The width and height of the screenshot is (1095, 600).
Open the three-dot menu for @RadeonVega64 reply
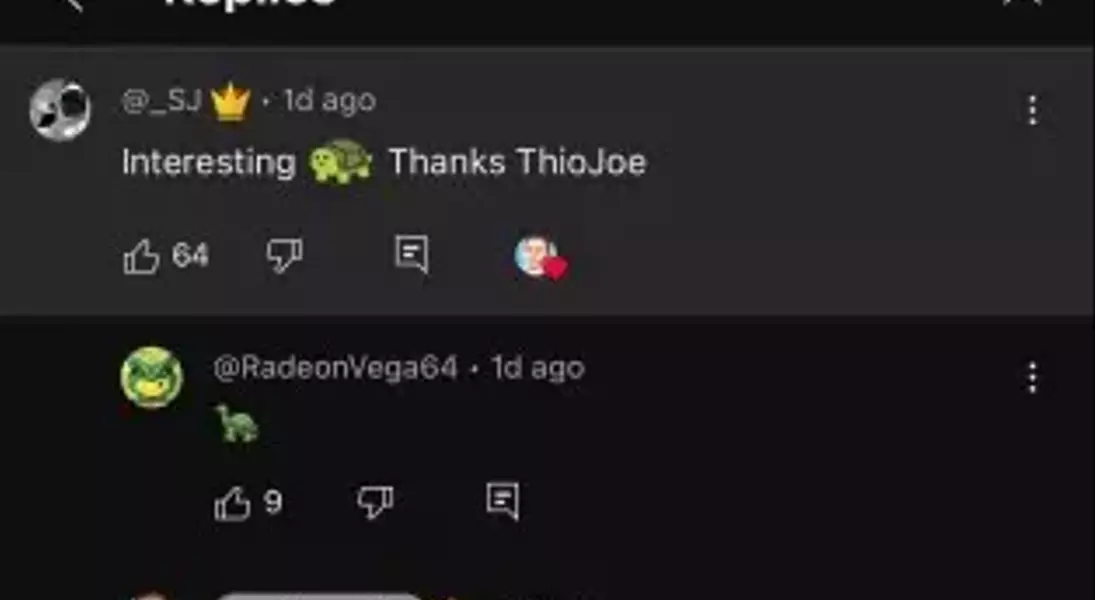tap(1032, 379)
